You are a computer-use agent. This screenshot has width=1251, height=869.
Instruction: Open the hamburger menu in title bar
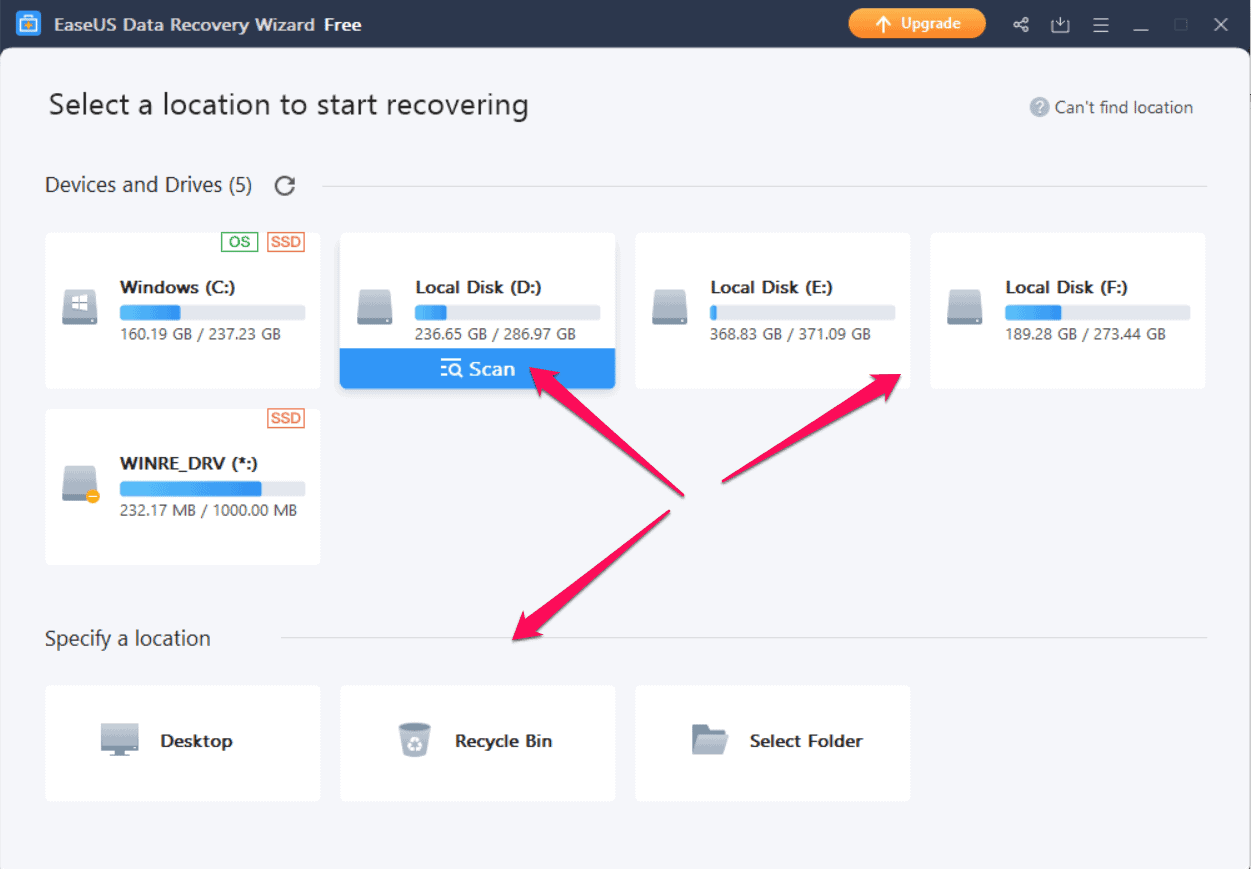(1101, 25)
